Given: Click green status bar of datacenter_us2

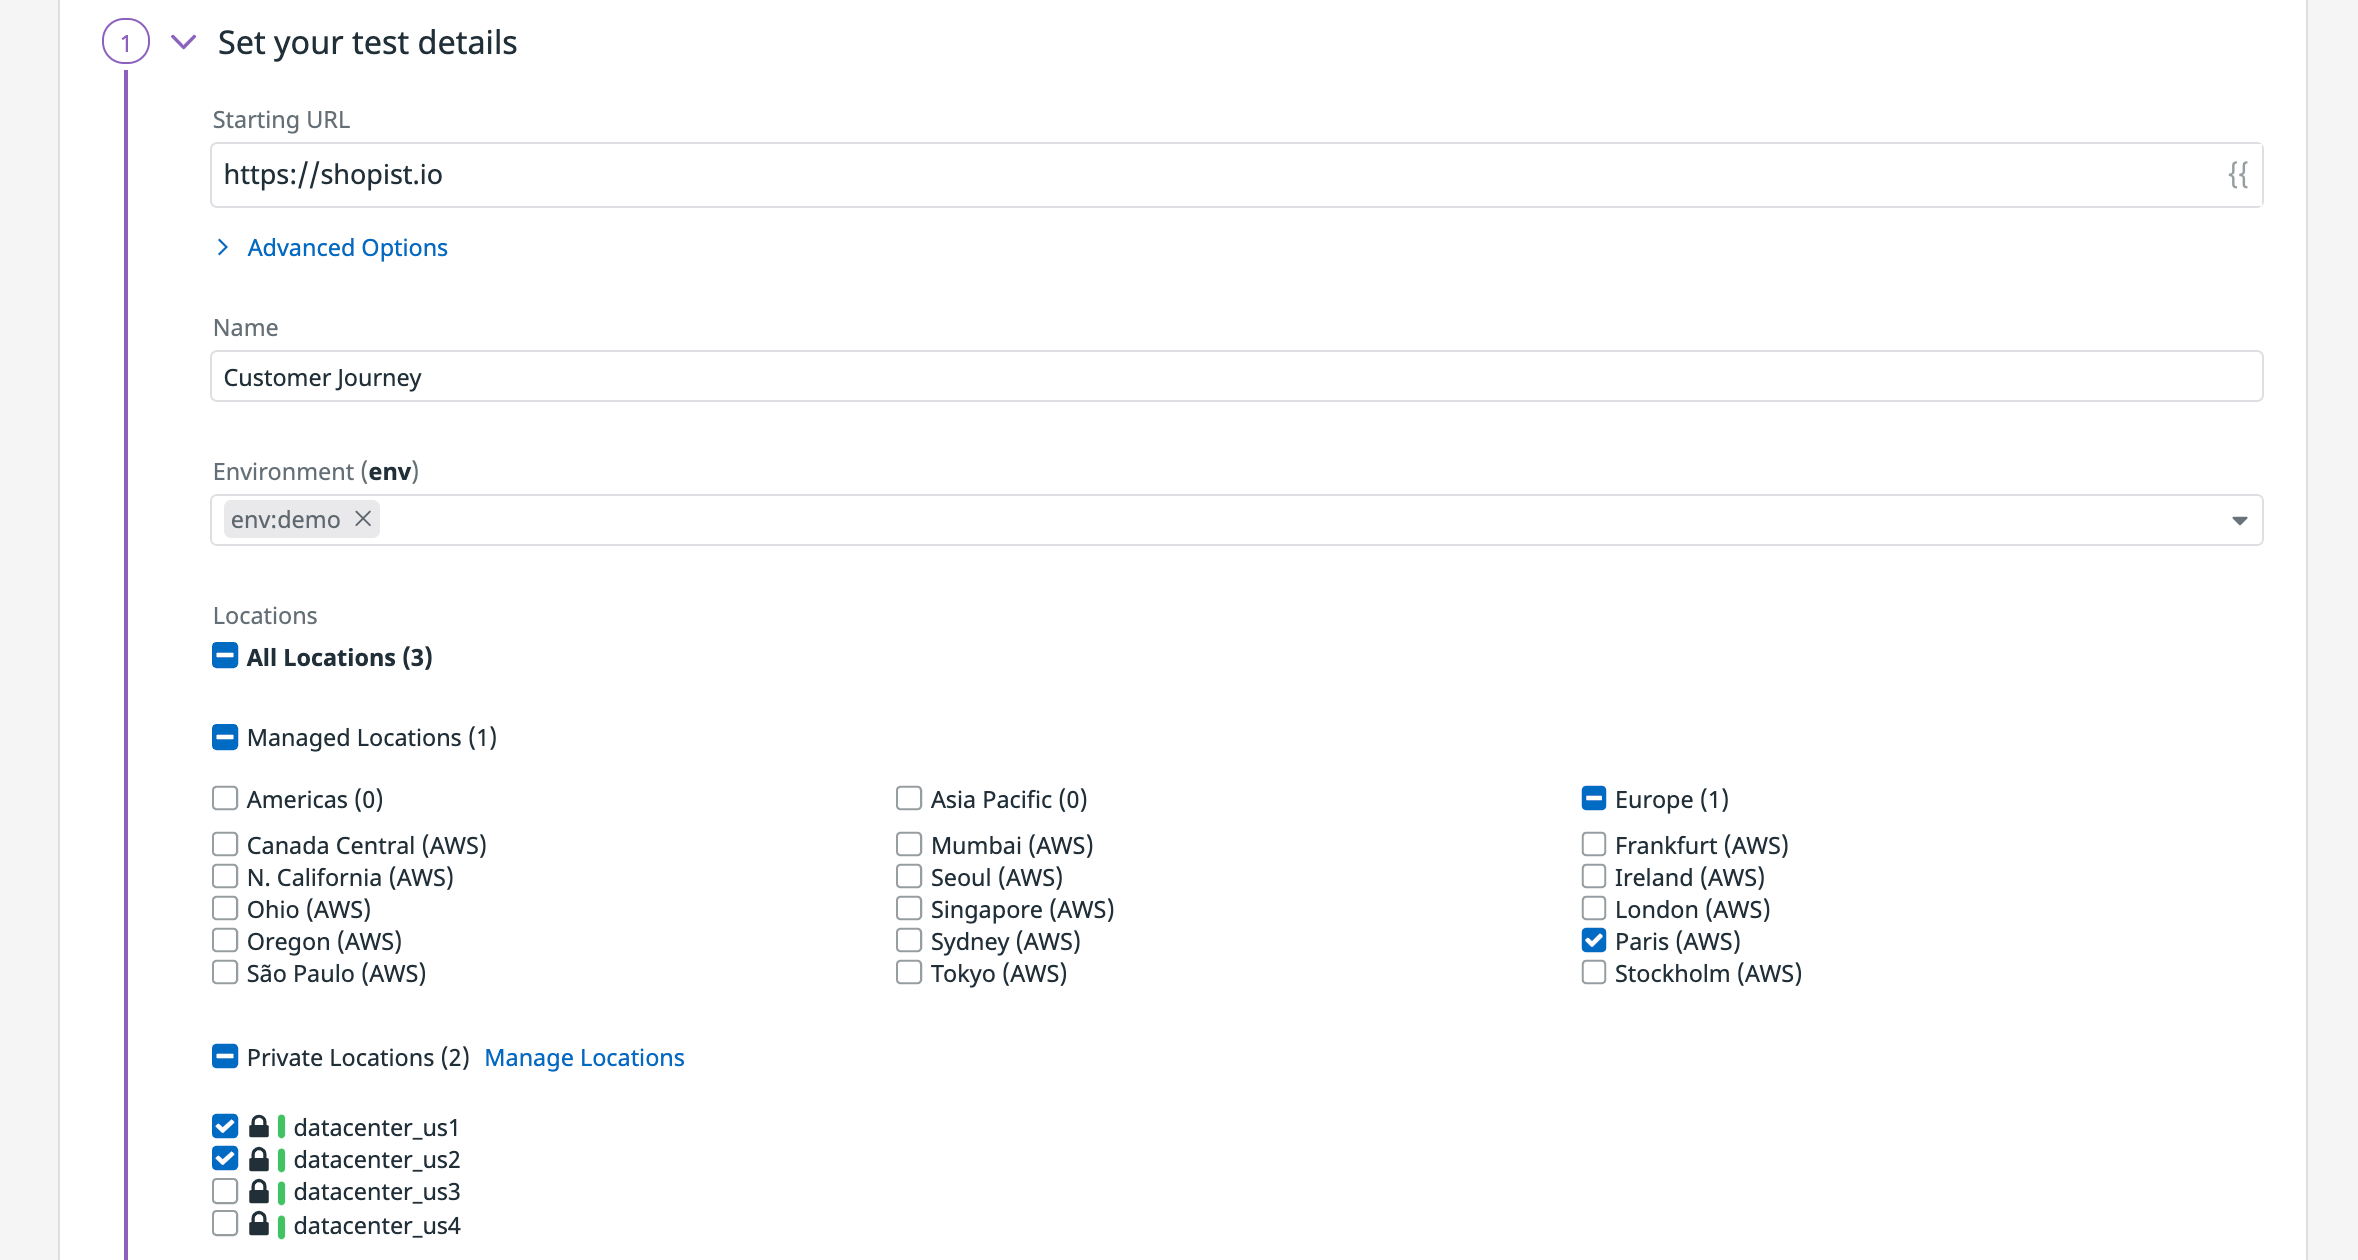Looking at the screenshot, I should click(282, 1159).
